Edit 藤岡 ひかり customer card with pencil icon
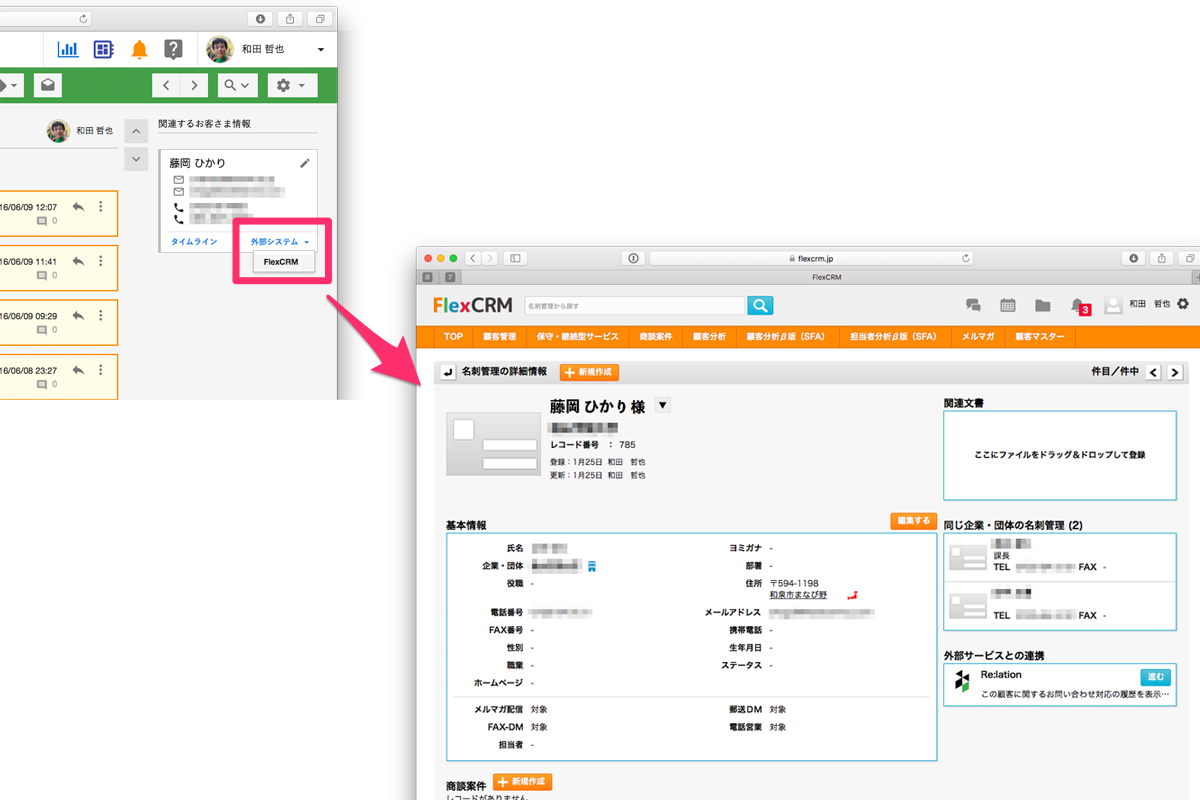Screen dimensions: 1200x800 305,162
